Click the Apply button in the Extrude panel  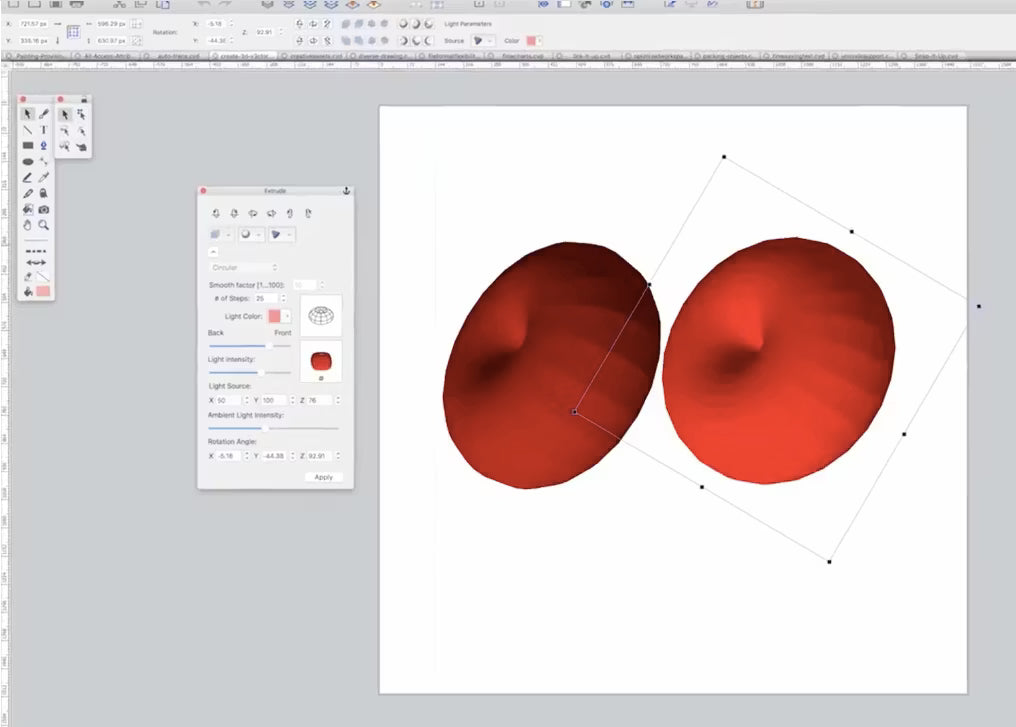pos(323,477)
